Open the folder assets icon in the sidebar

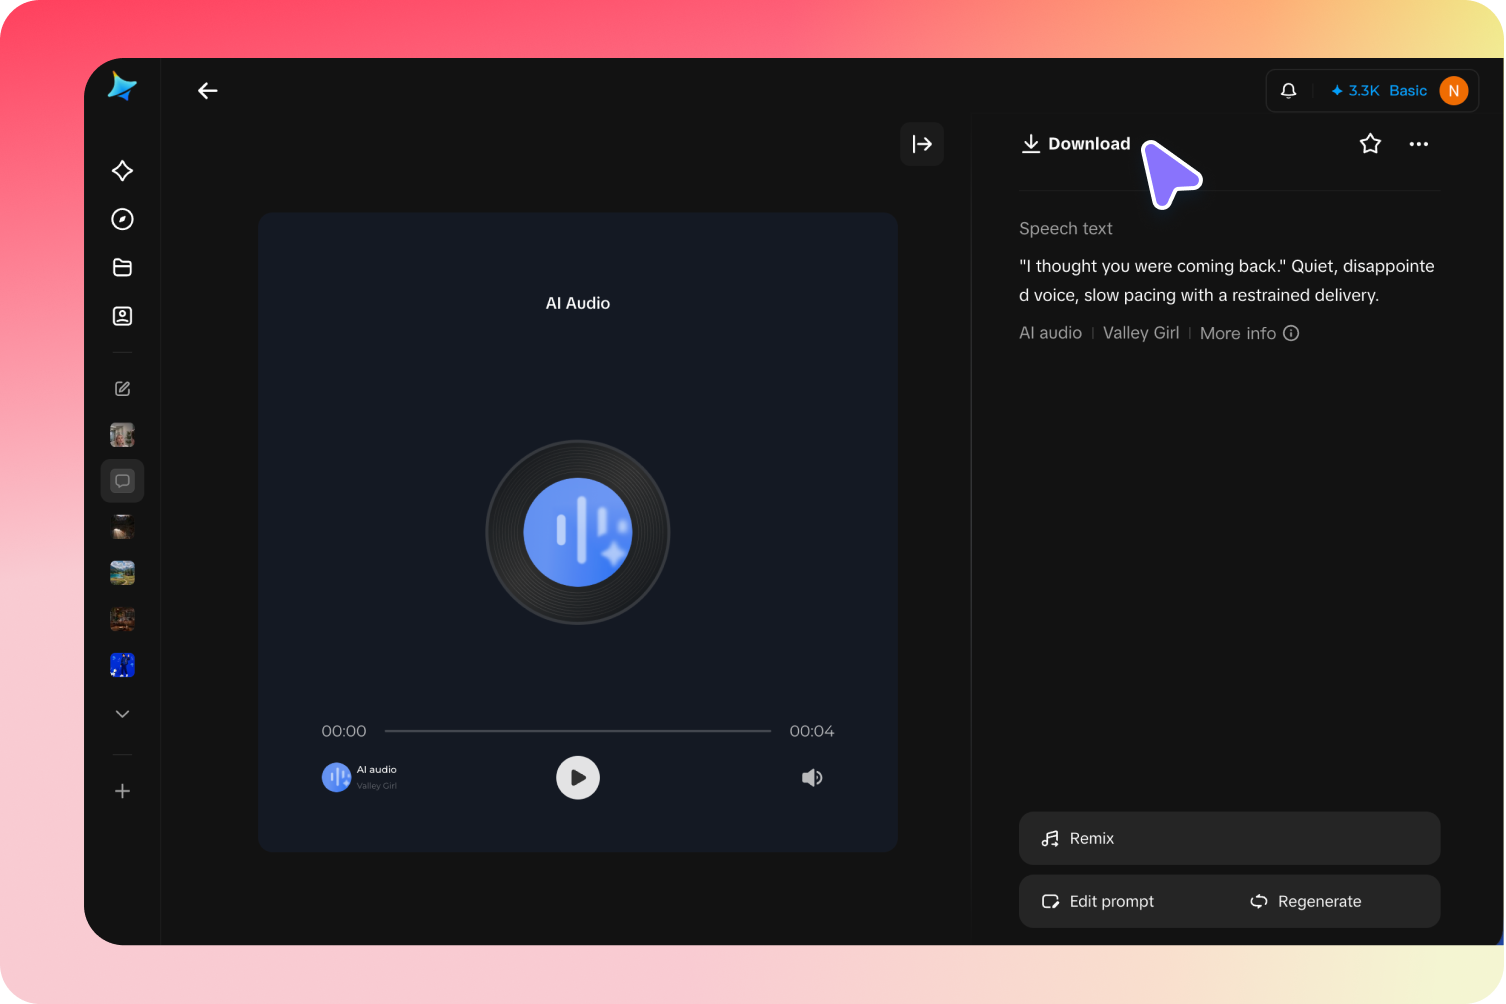122,267
